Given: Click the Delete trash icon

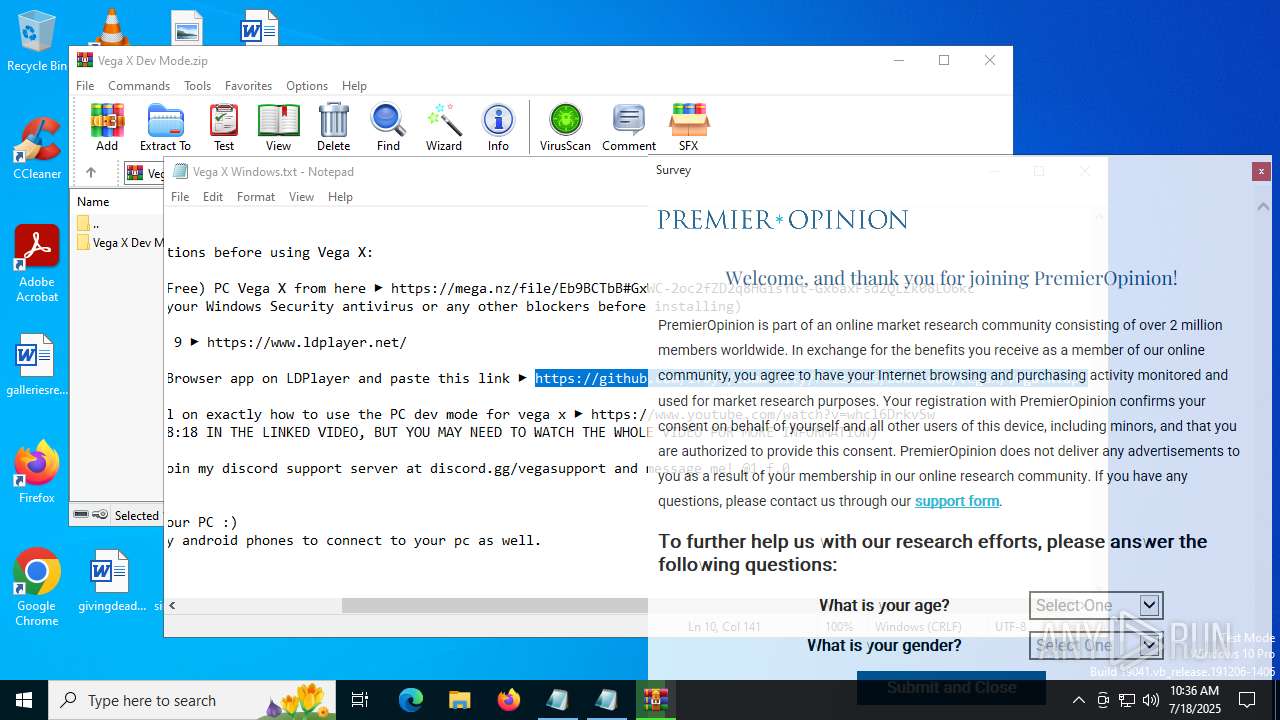Looking at the screenshot, I should 333,127.
